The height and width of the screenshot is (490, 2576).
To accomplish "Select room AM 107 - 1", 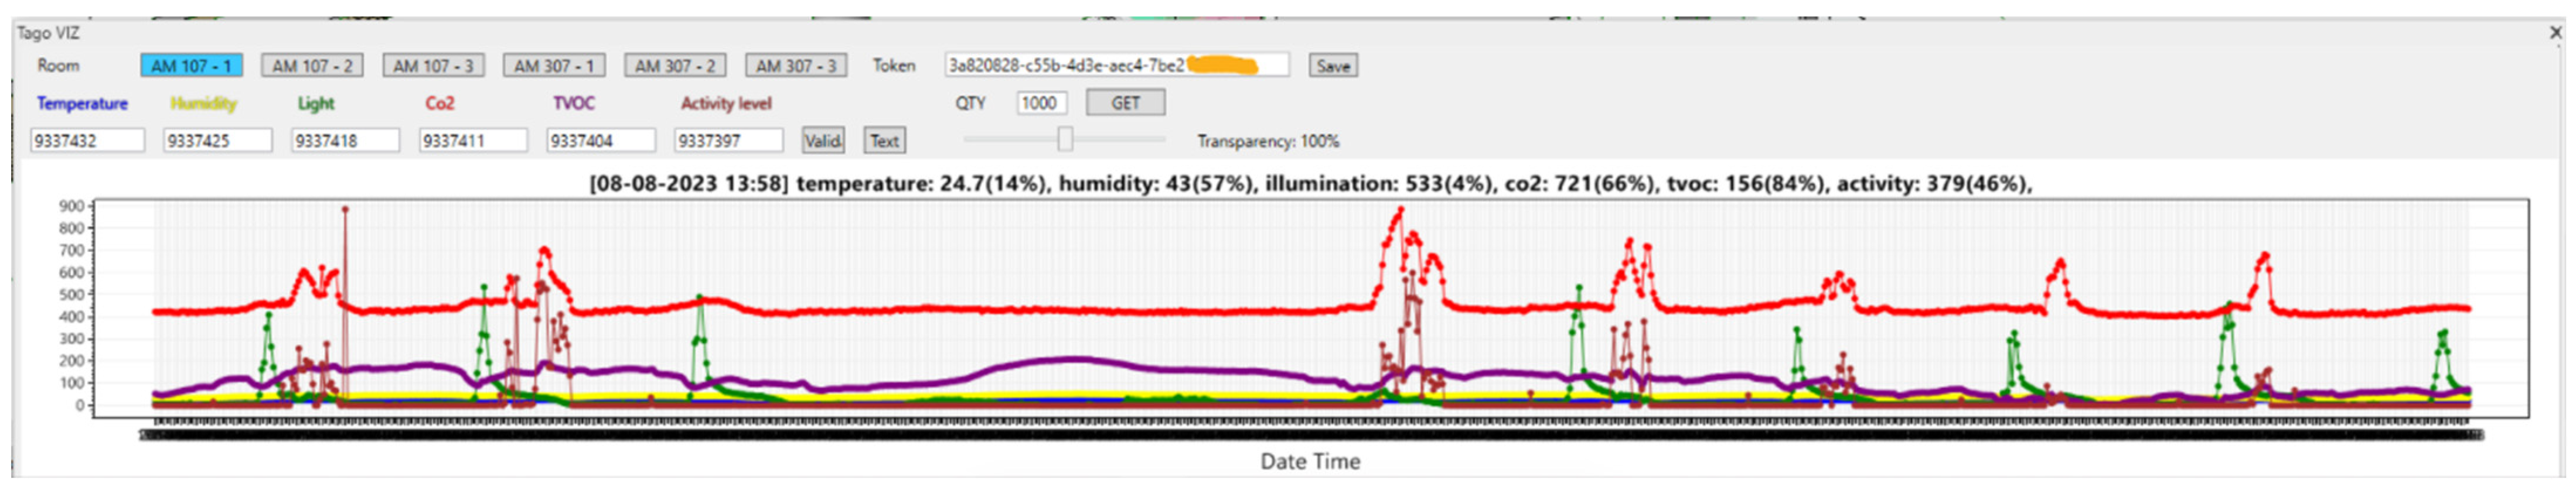I will pos(191,66).
